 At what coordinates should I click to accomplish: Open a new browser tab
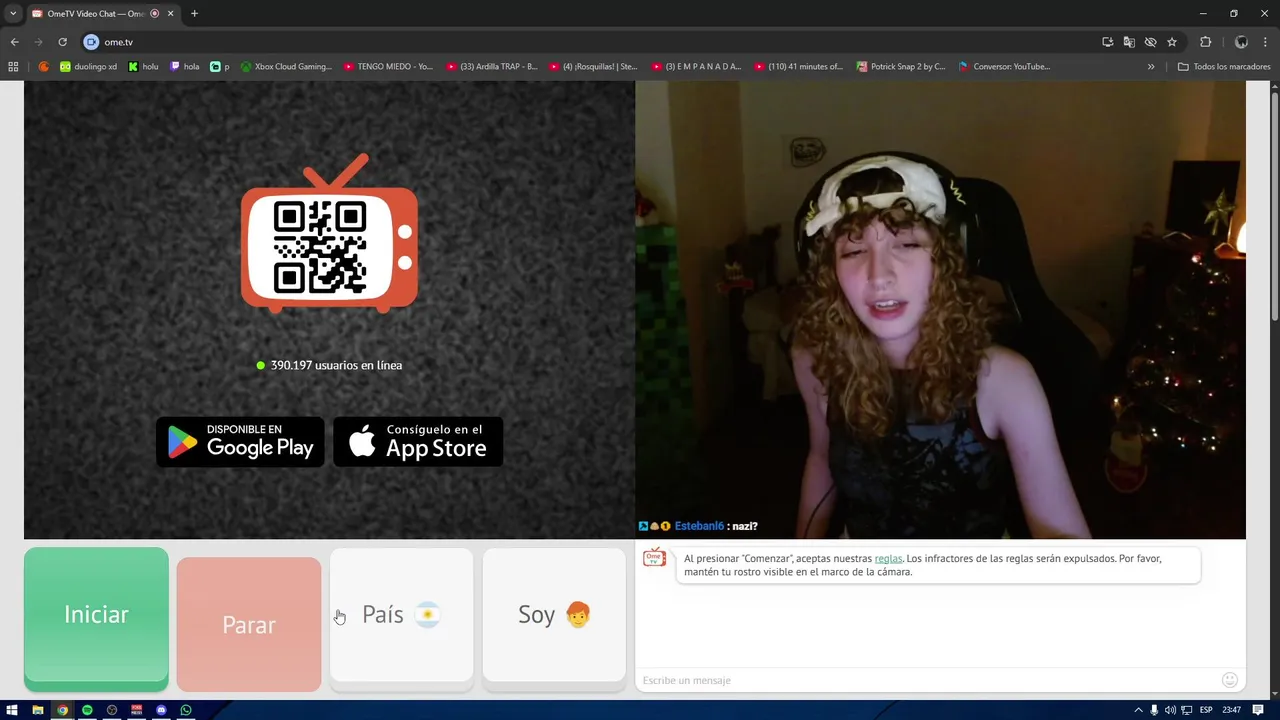pyautogui.click(x=194, y=14)
